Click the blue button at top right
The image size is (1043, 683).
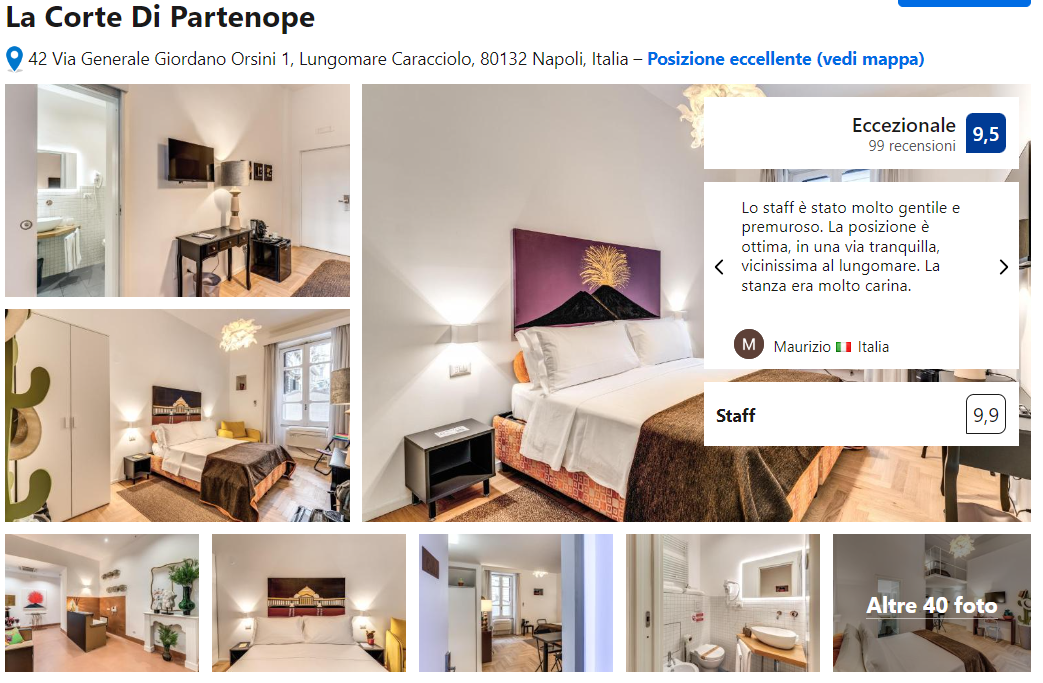964,3
